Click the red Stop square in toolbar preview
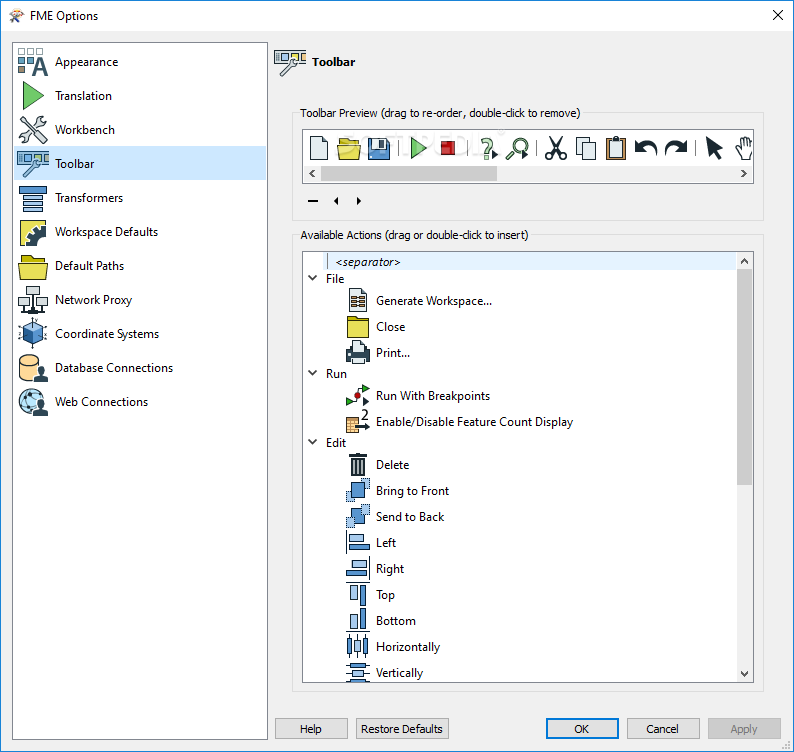794x752 pixels. pyautogui.click(x=448, y=148)
